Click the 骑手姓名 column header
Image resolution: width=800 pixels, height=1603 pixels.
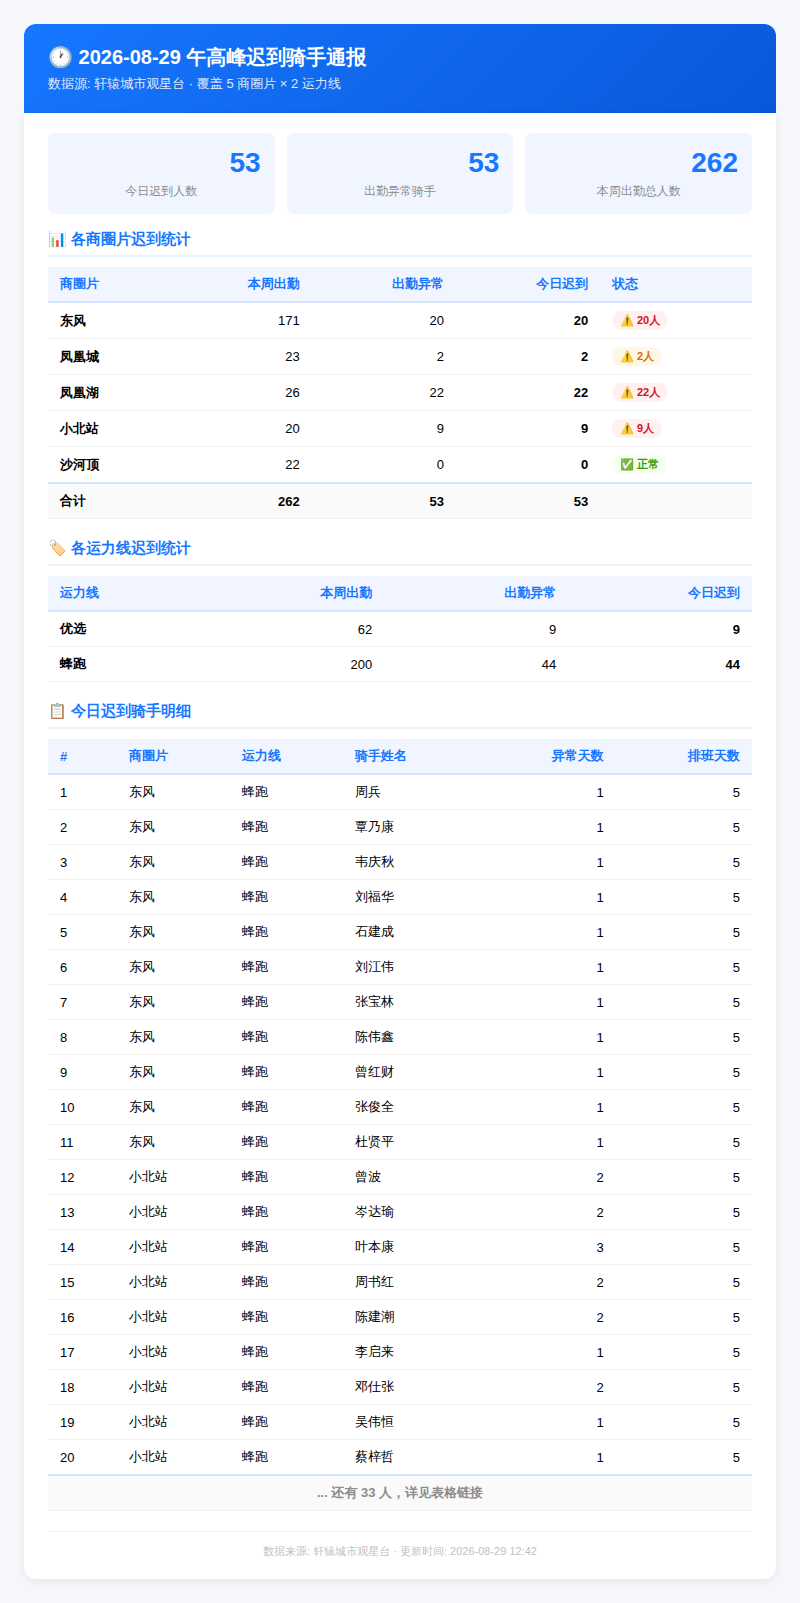click(381, 756)
